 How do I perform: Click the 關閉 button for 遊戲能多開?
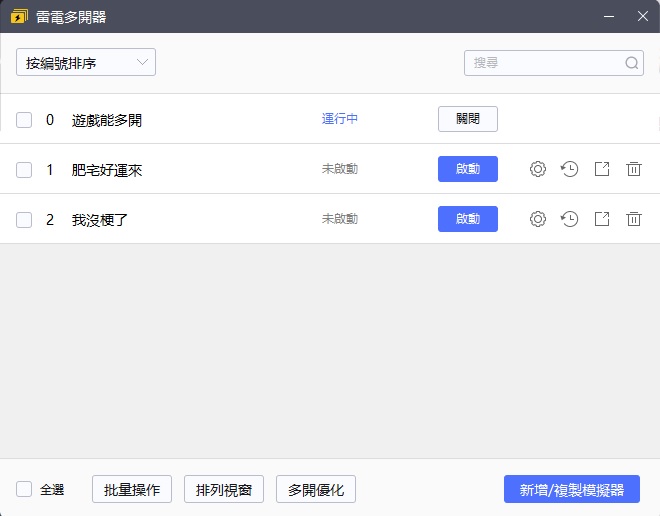[467, 119]
